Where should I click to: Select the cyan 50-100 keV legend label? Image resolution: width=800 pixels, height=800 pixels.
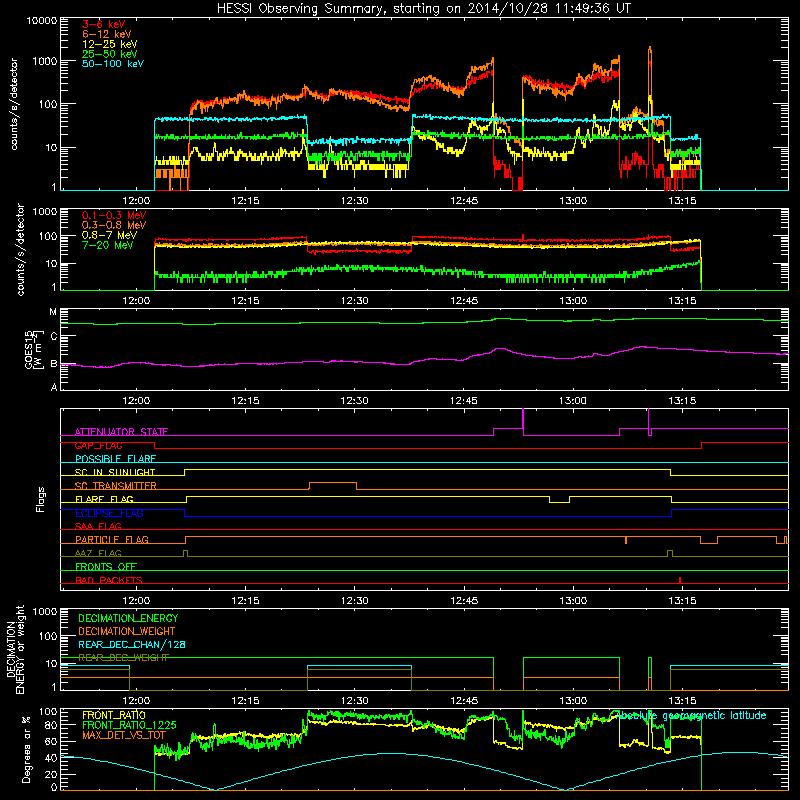click(x=113, y=64)
